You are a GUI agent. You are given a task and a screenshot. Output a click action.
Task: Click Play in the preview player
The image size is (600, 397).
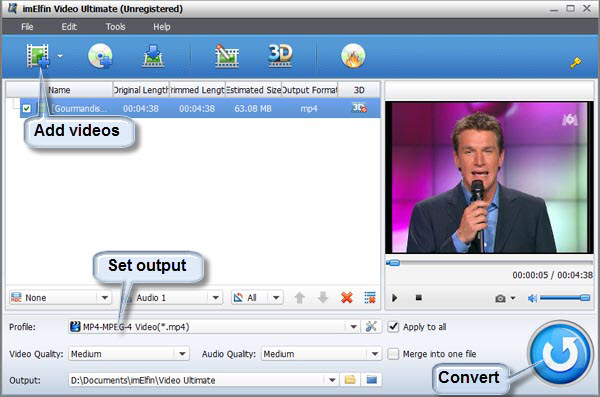tap(395, 297)
